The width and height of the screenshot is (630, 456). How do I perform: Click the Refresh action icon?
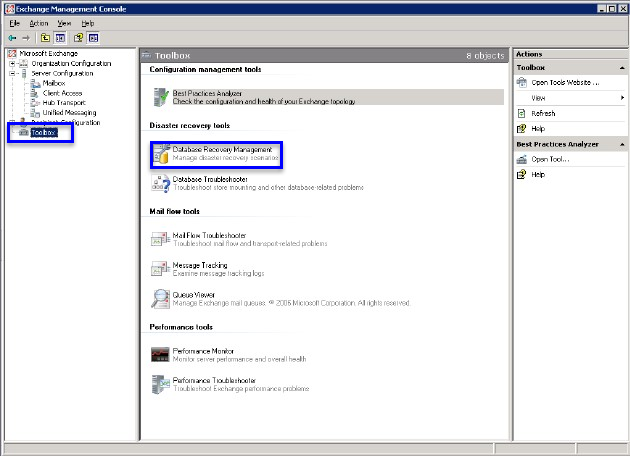click(522, 114)
